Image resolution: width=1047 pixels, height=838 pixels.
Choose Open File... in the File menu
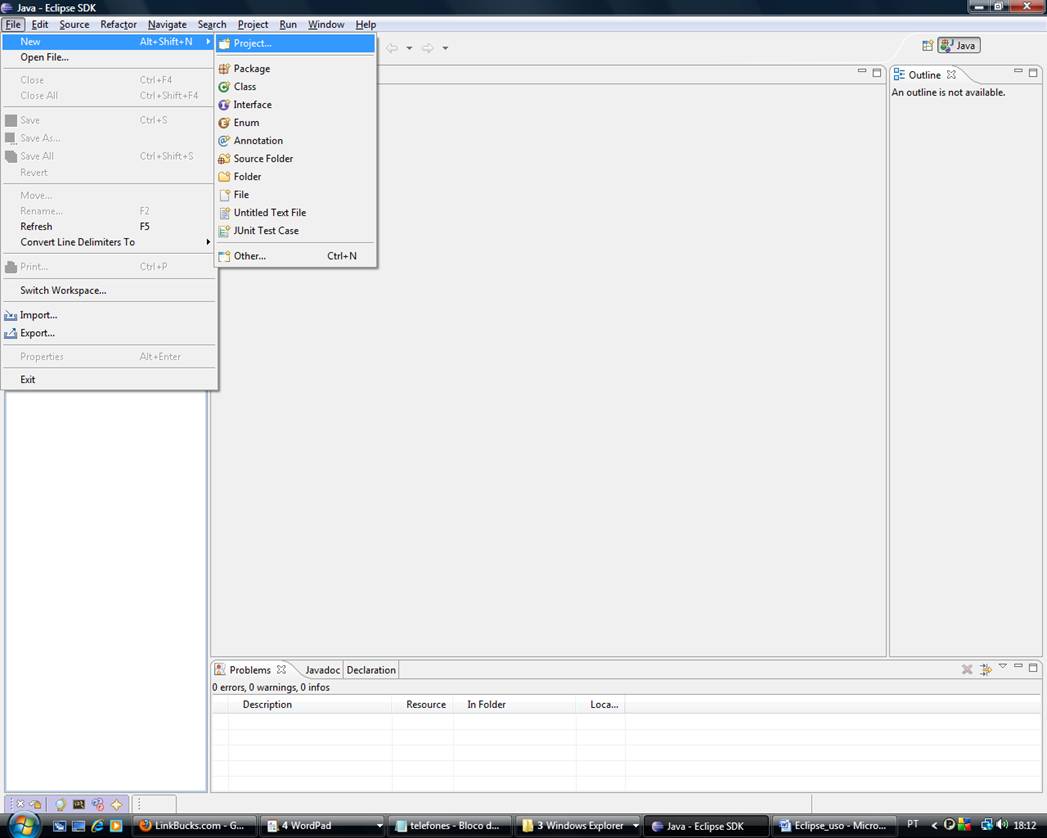pos(109,57)
